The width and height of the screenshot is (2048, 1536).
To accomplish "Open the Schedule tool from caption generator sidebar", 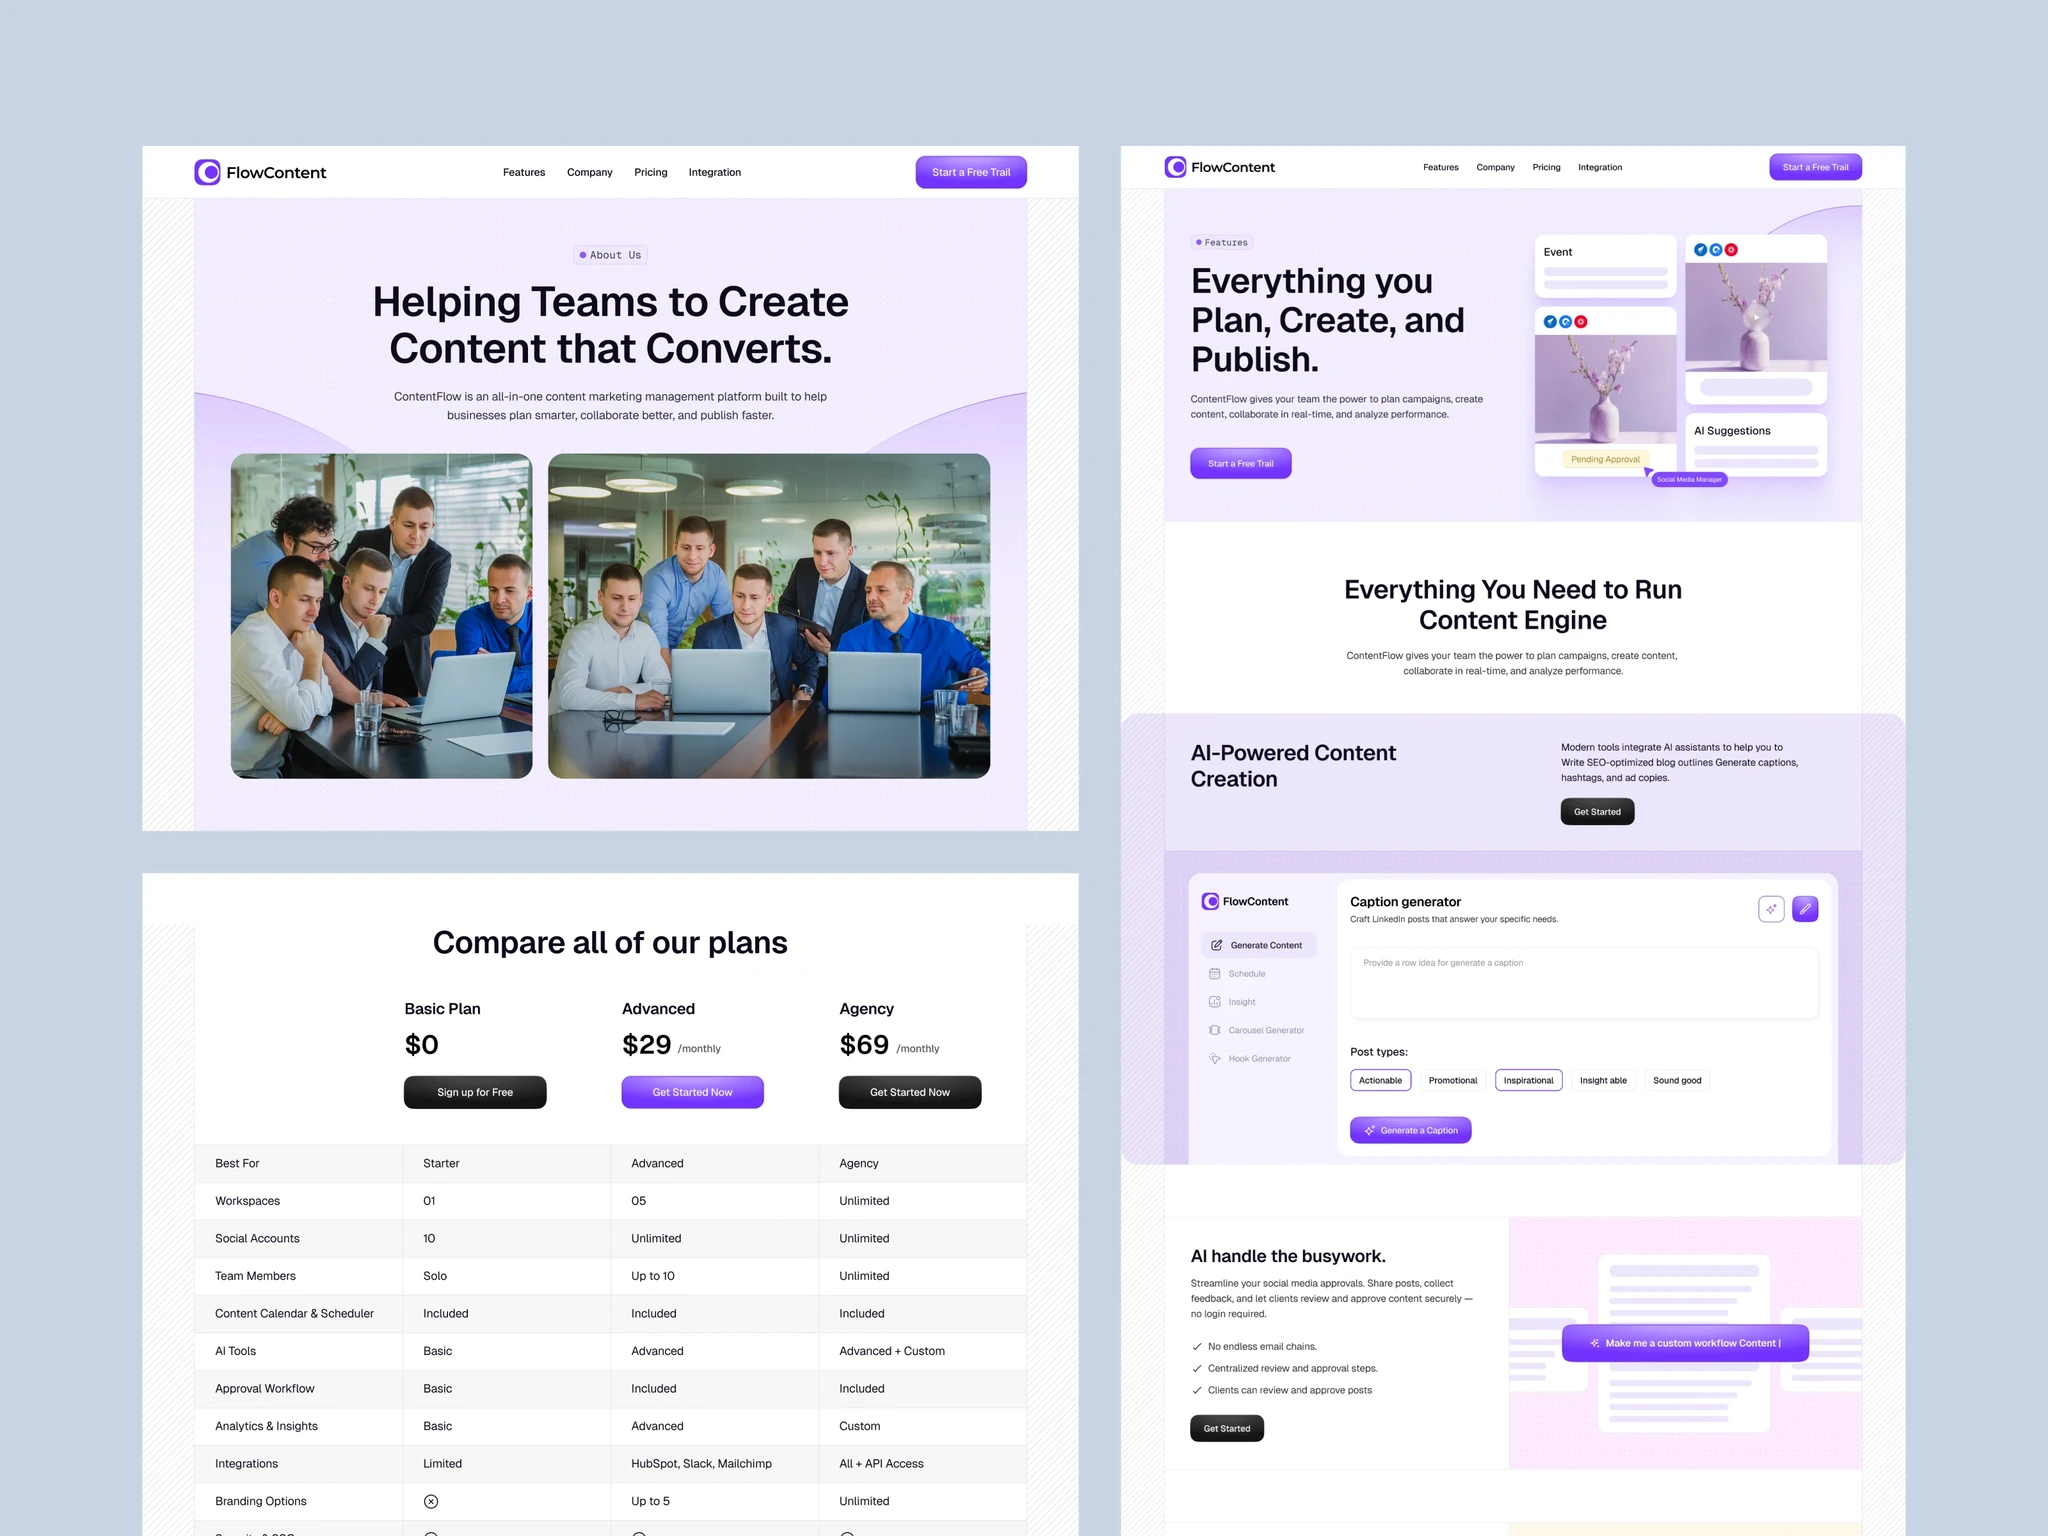I will [1247, 973].
